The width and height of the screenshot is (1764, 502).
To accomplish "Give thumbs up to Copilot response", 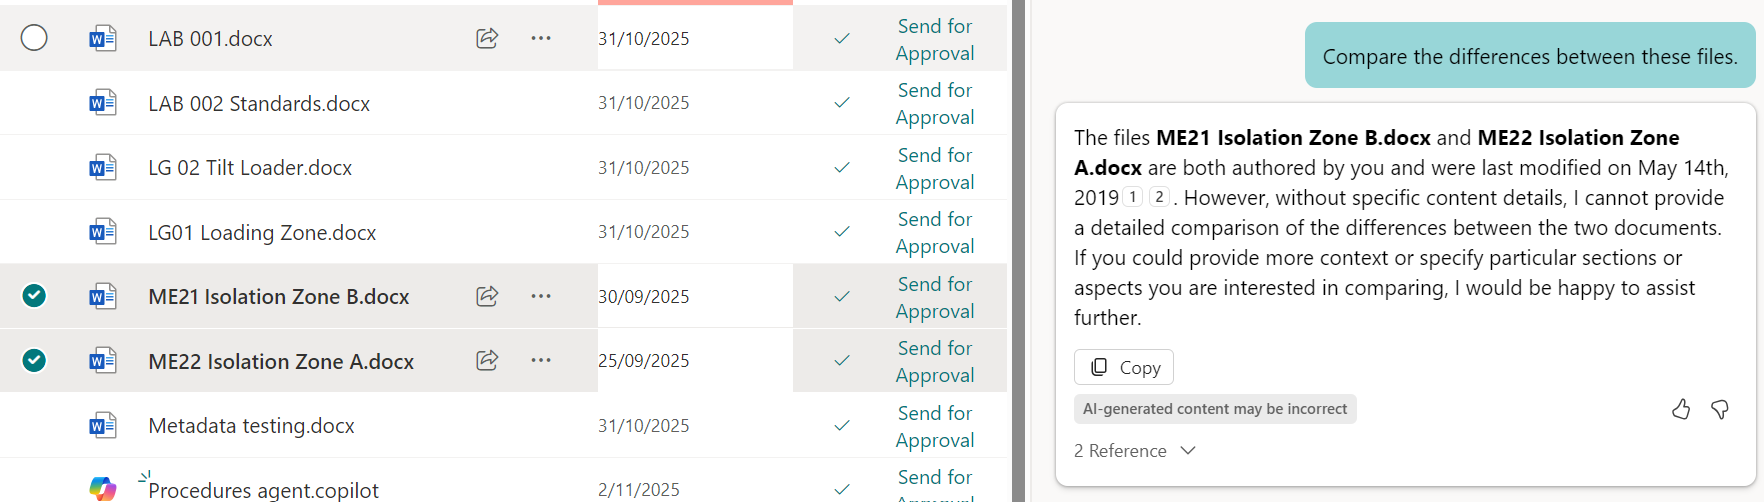I will pos(1681,409).
